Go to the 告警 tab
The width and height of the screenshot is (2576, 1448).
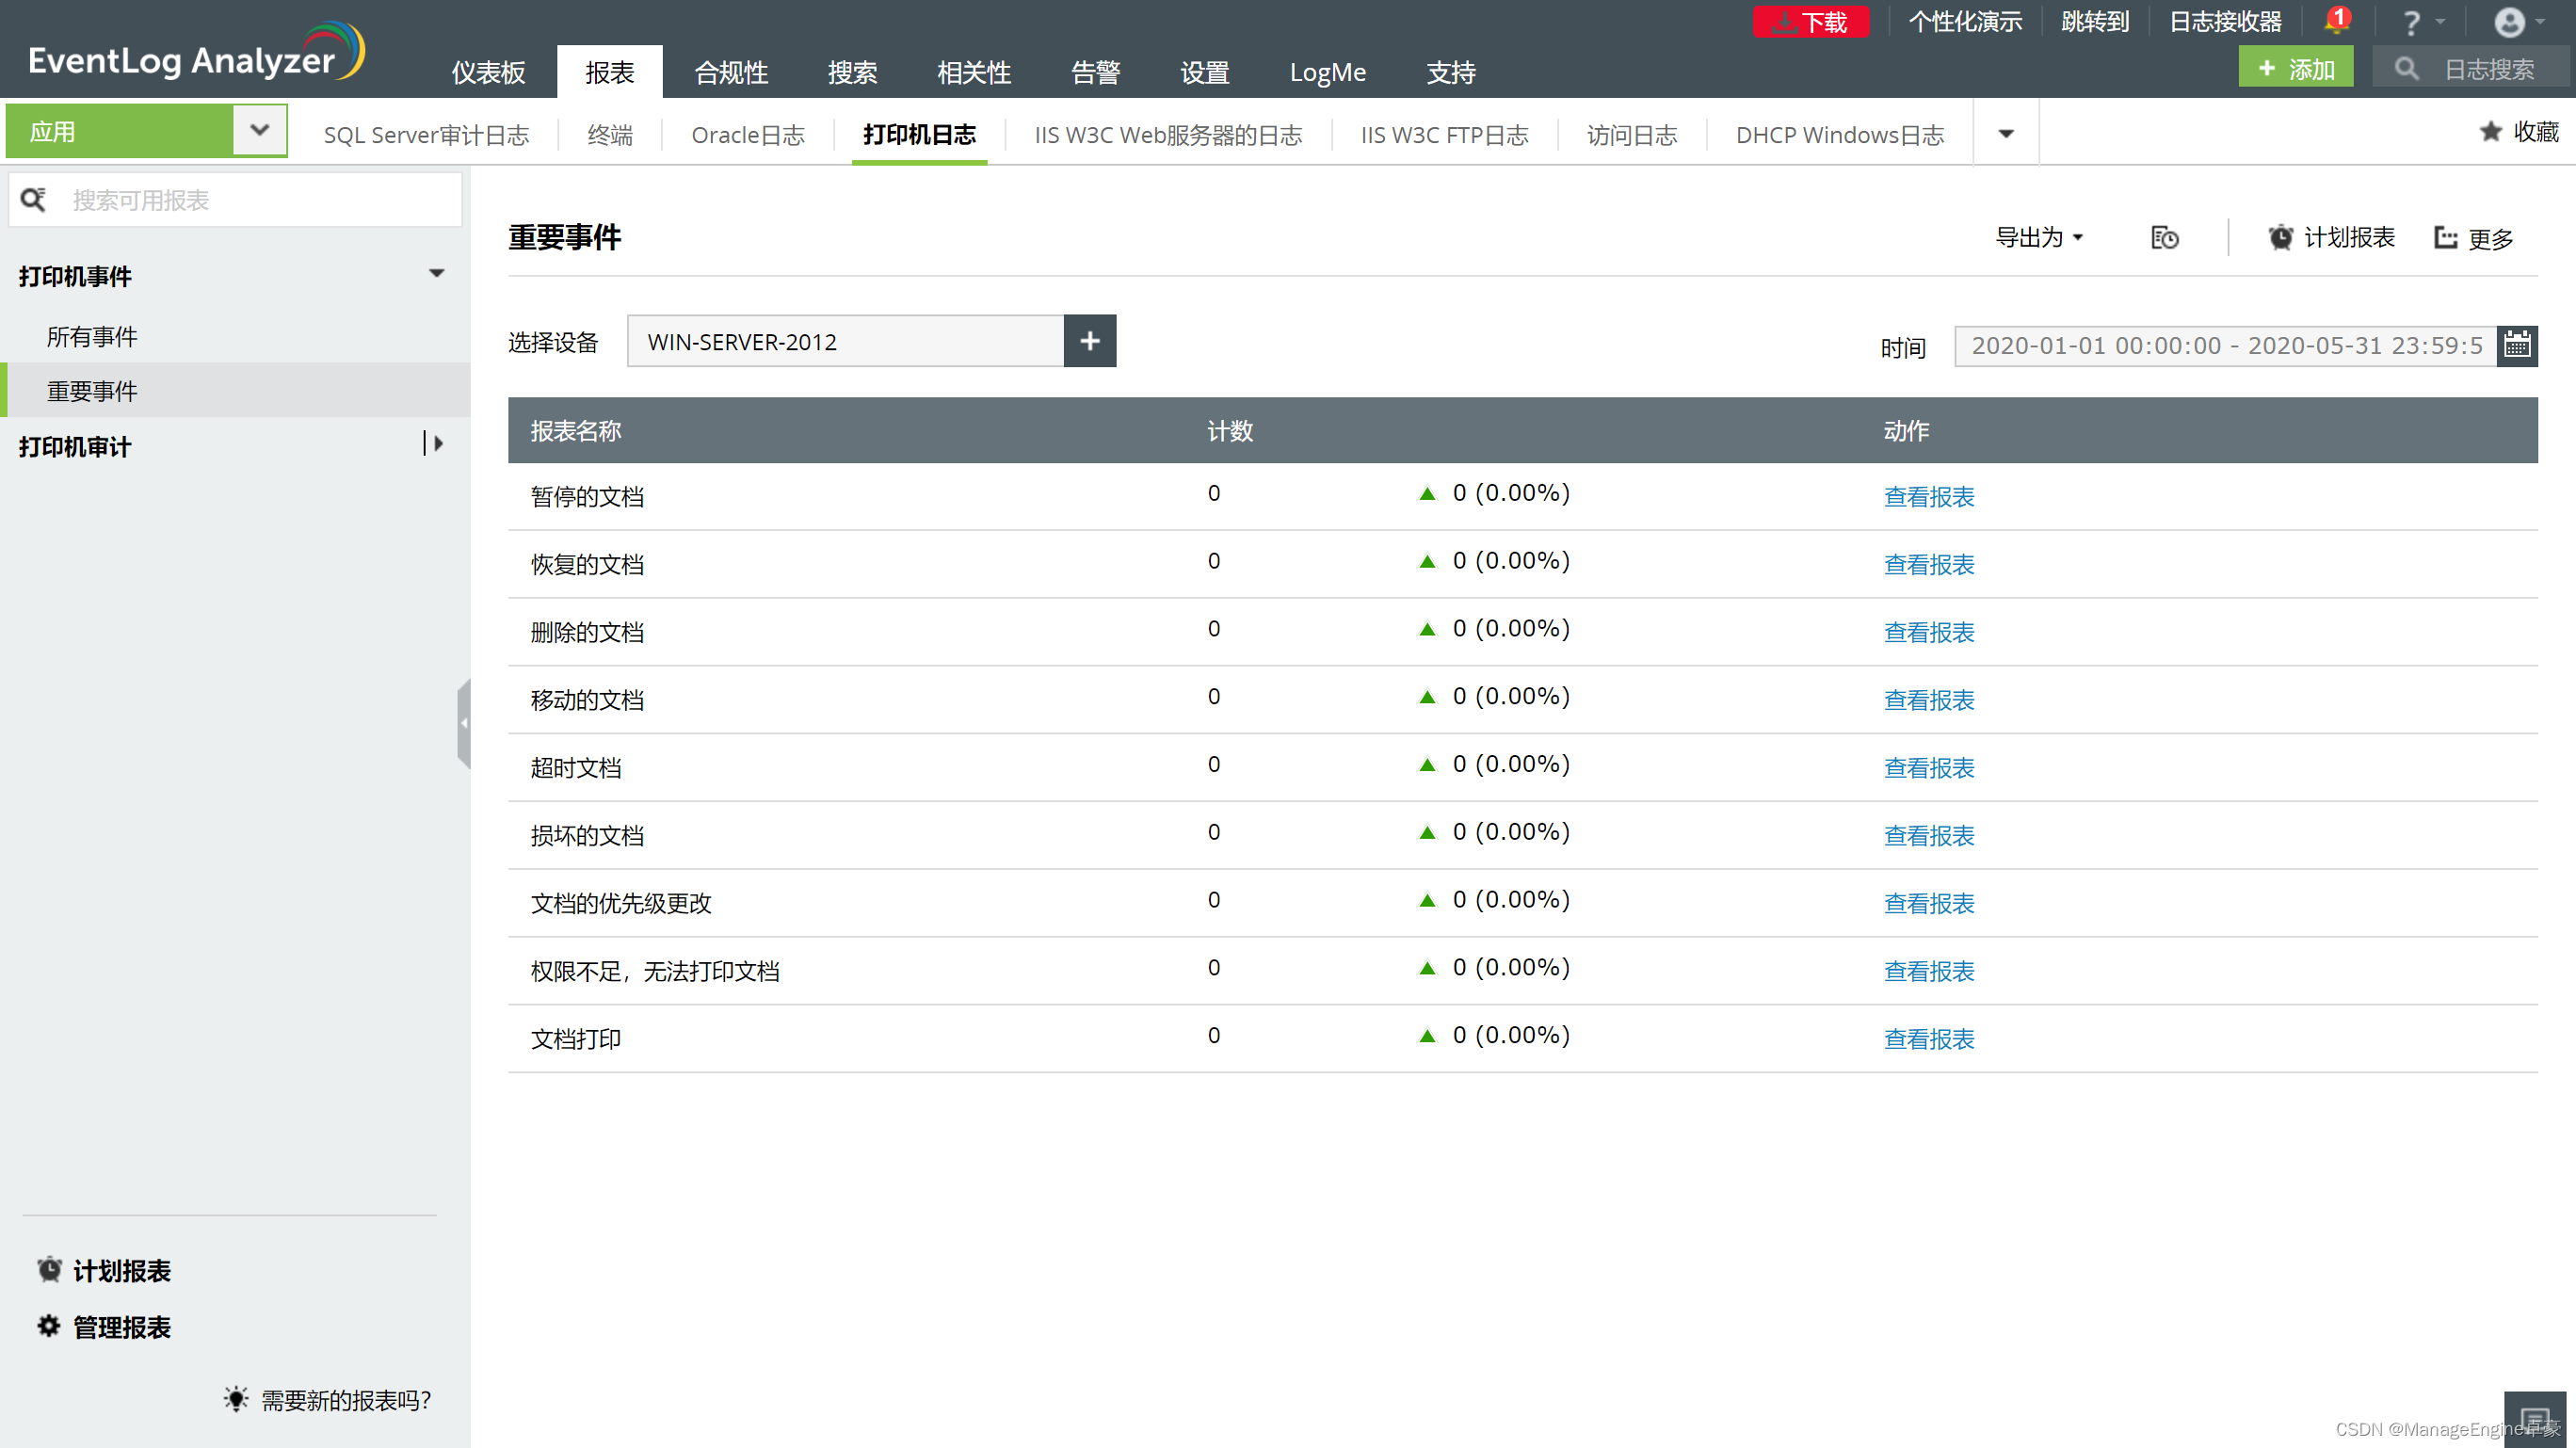(x=1095, y=72)
